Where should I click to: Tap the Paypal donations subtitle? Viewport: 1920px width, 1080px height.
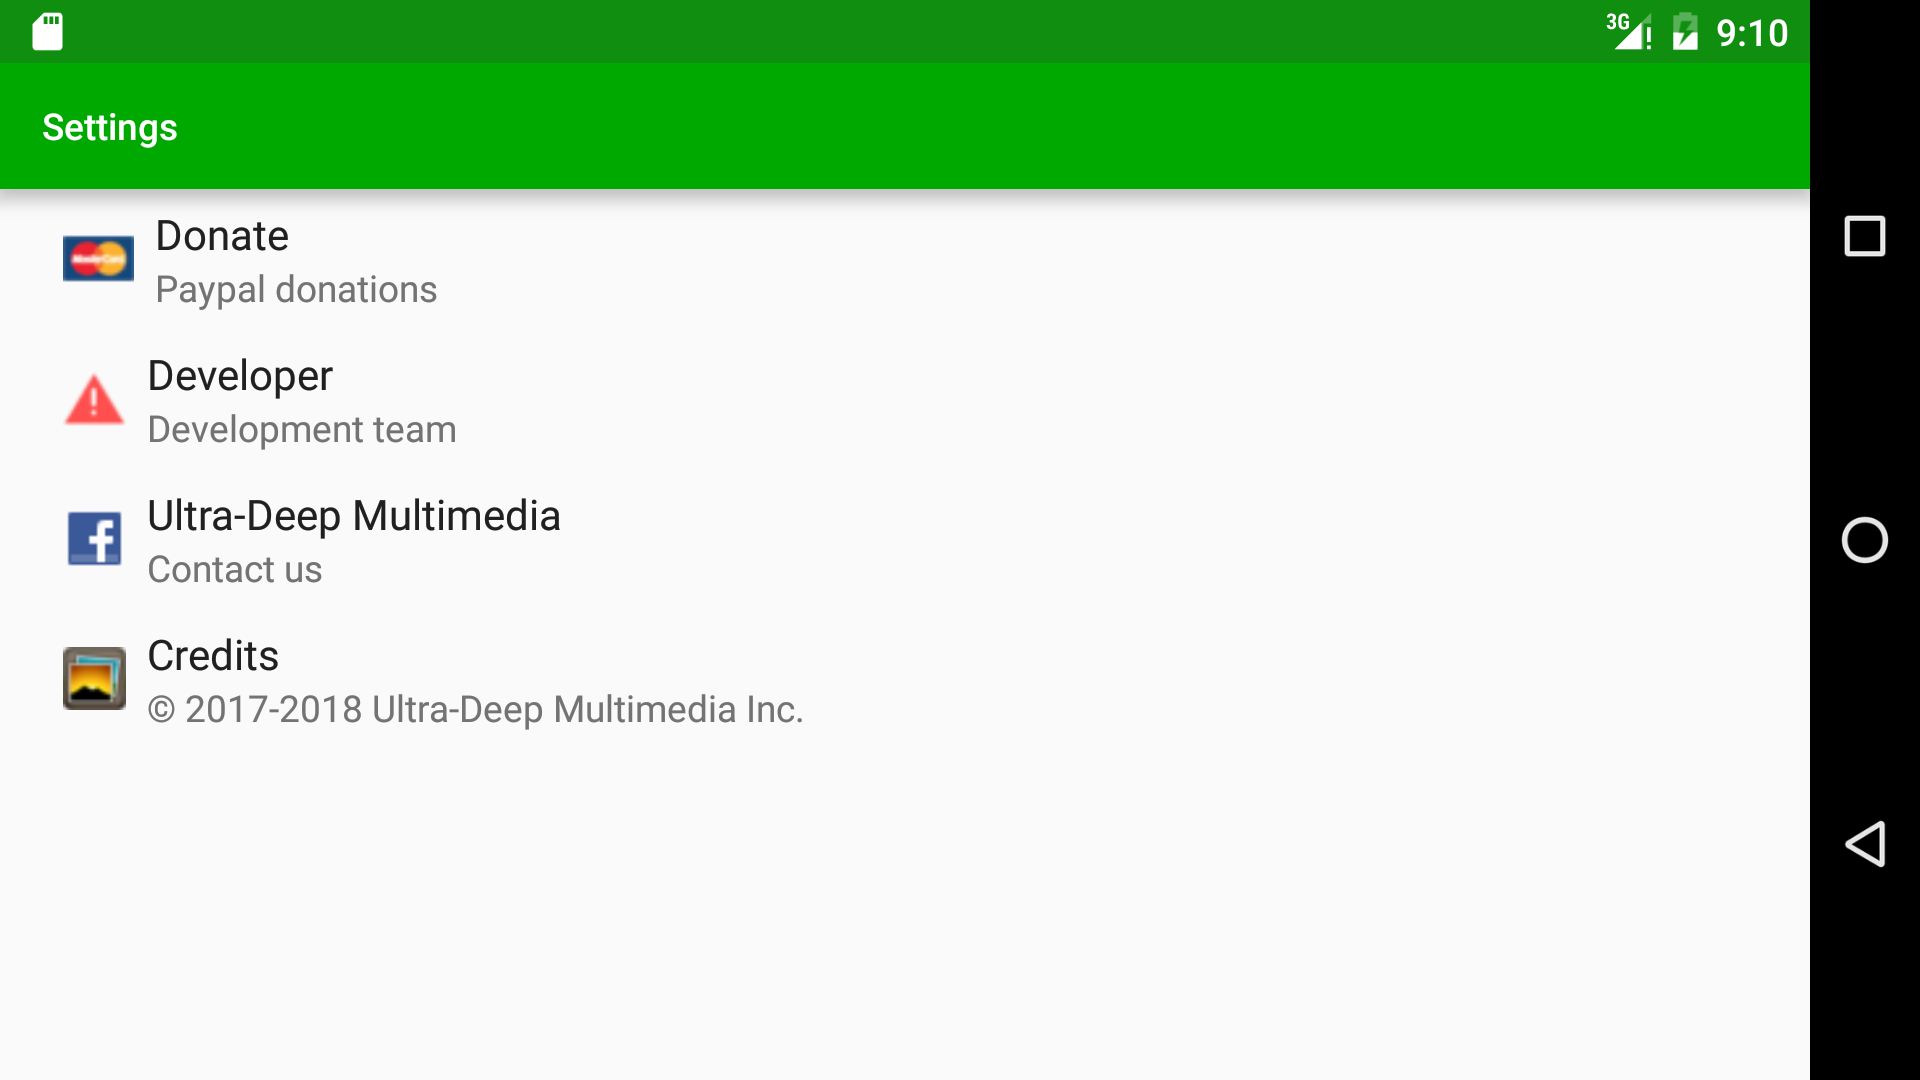[296, 289]
